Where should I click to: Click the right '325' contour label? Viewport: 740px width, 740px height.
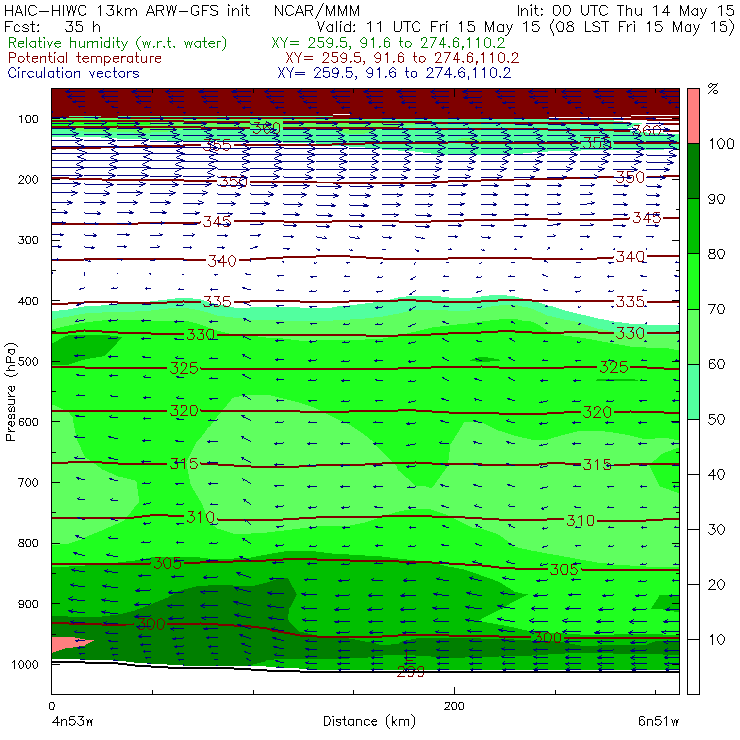614,367
